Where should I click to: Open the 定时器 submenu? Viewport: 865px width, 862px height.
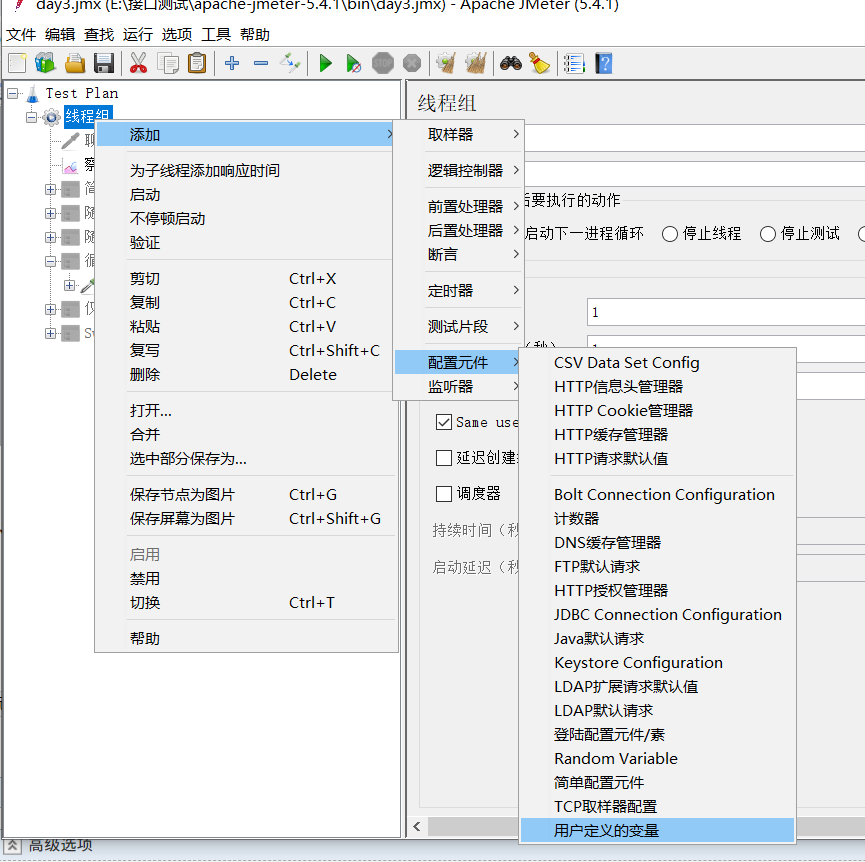click(x=458, y=291)
